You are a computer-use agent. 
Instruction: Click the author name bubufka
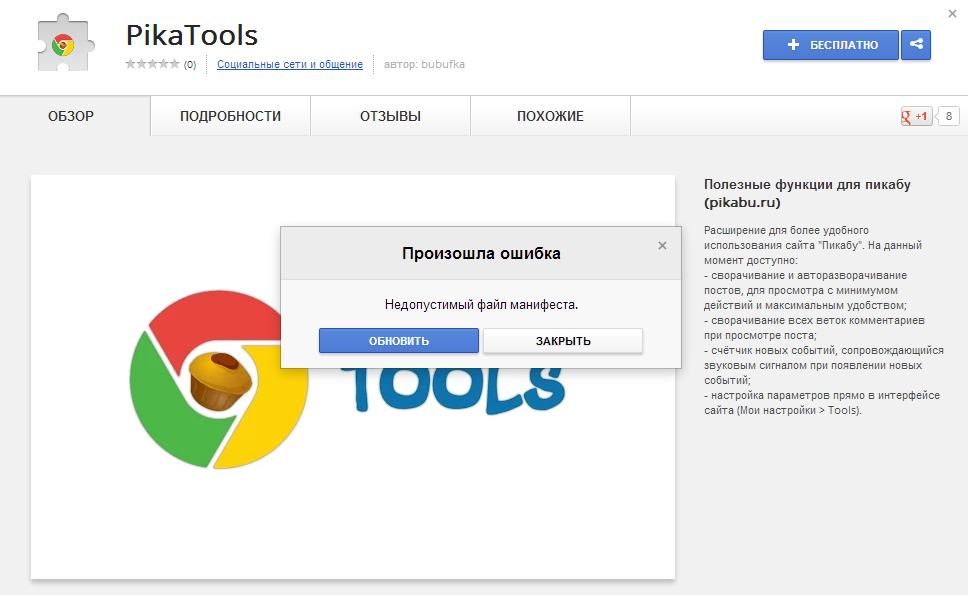click(443, 64)
